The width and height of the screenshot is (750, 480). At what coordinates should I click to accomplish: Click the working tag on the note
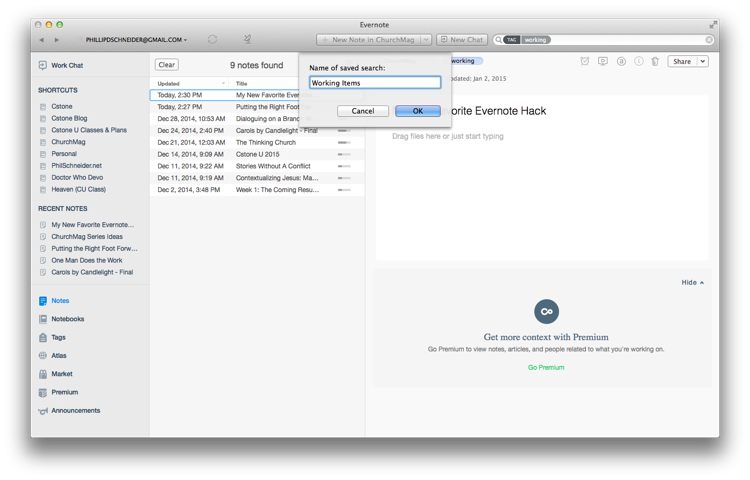click(466, 61)
